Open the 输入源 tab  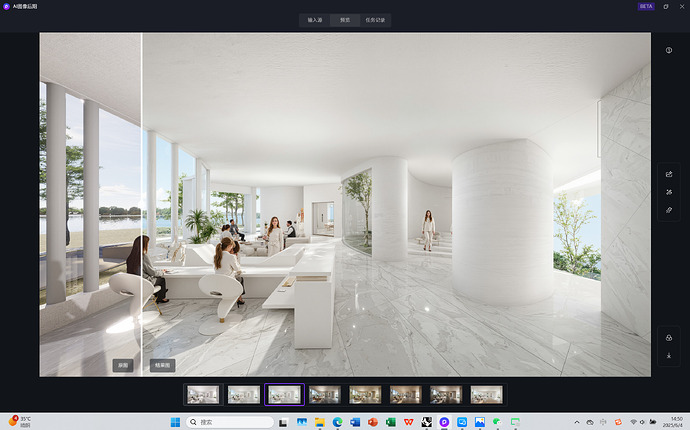(x=315, y=20)
